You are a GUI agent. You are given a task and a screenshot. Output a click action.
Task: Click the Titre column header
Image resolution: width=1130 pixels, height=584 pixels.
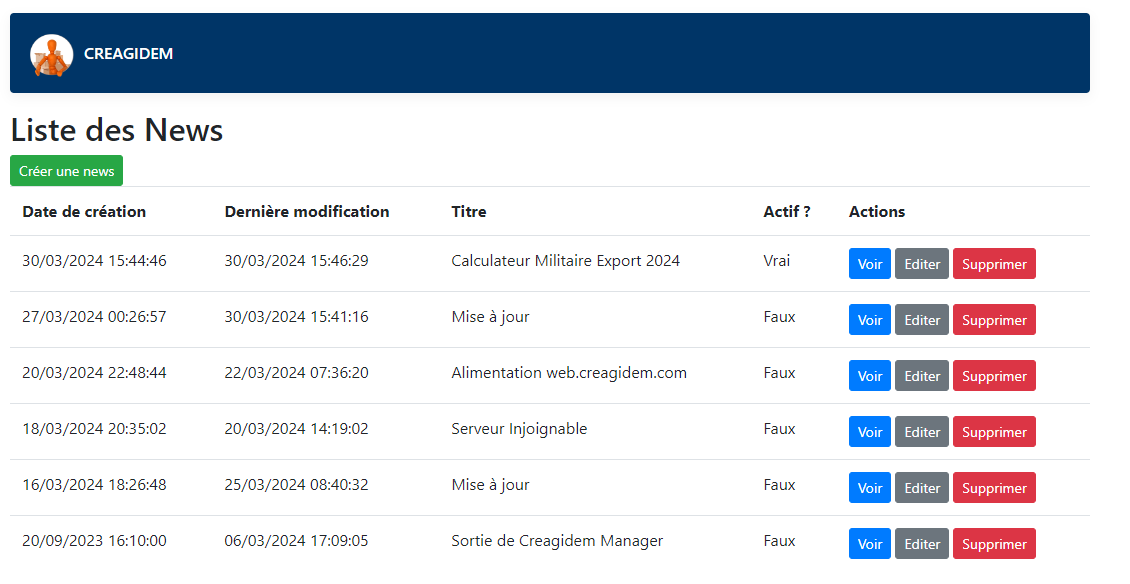469,212
